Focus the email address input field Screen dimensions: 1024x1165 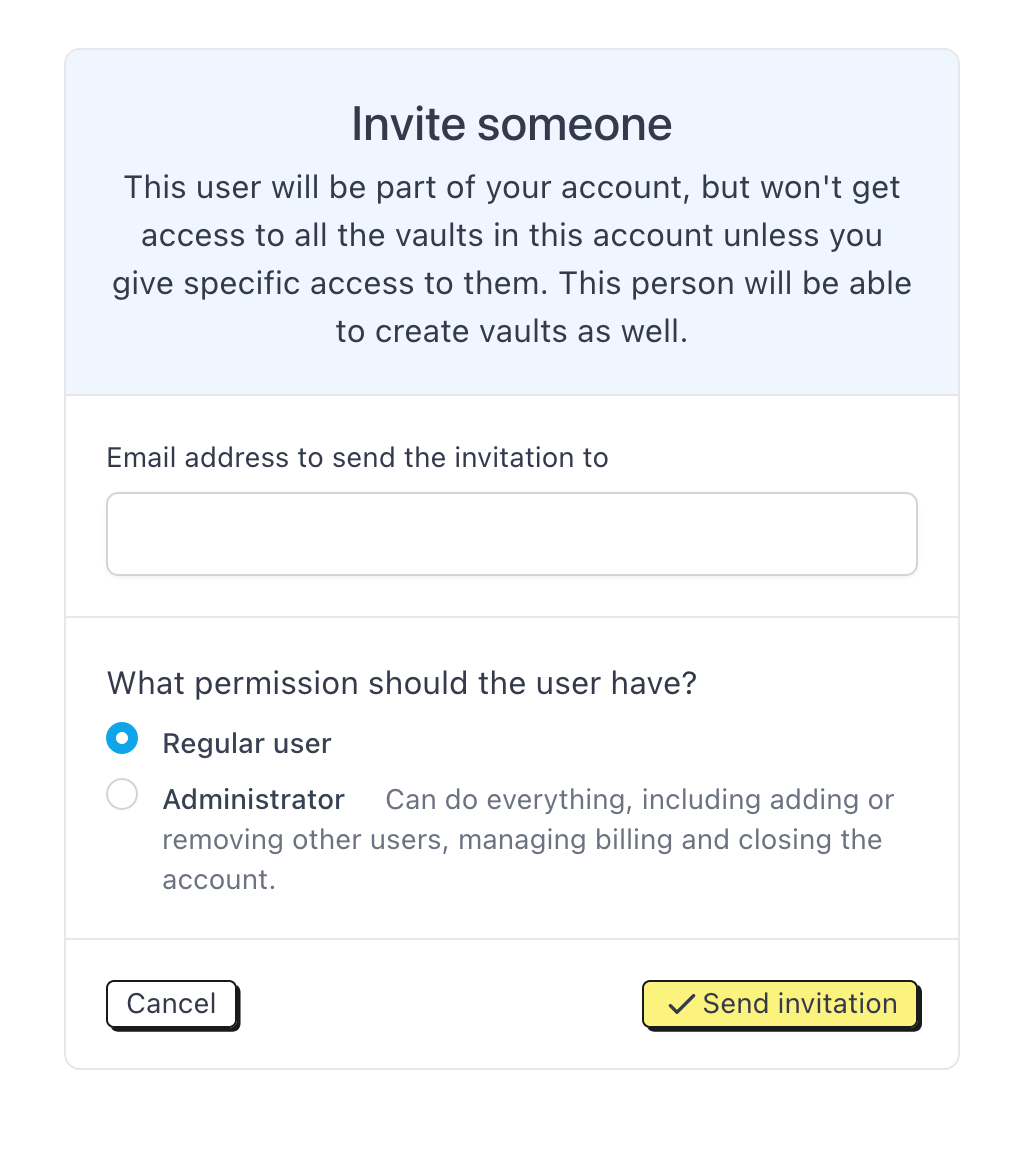pos(512,534)
